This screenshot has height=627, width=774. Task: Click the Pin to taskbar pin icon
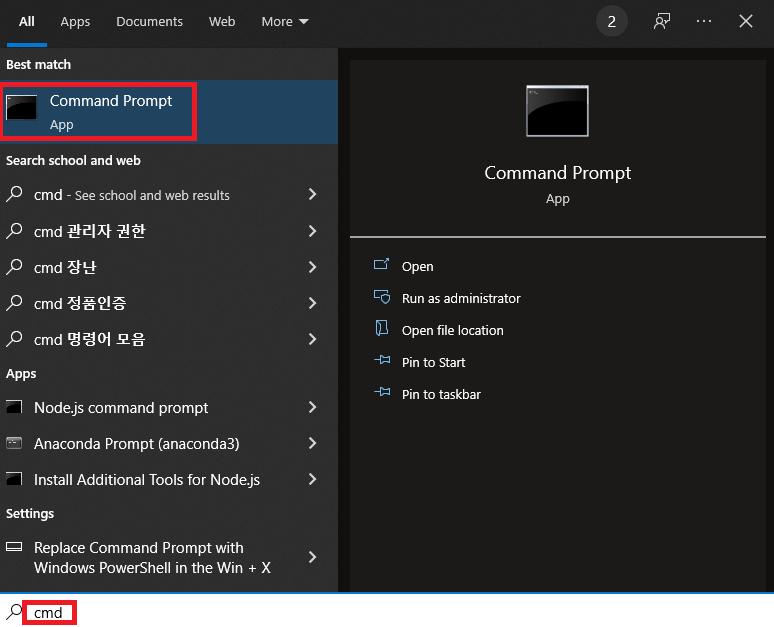pos(382,392)
